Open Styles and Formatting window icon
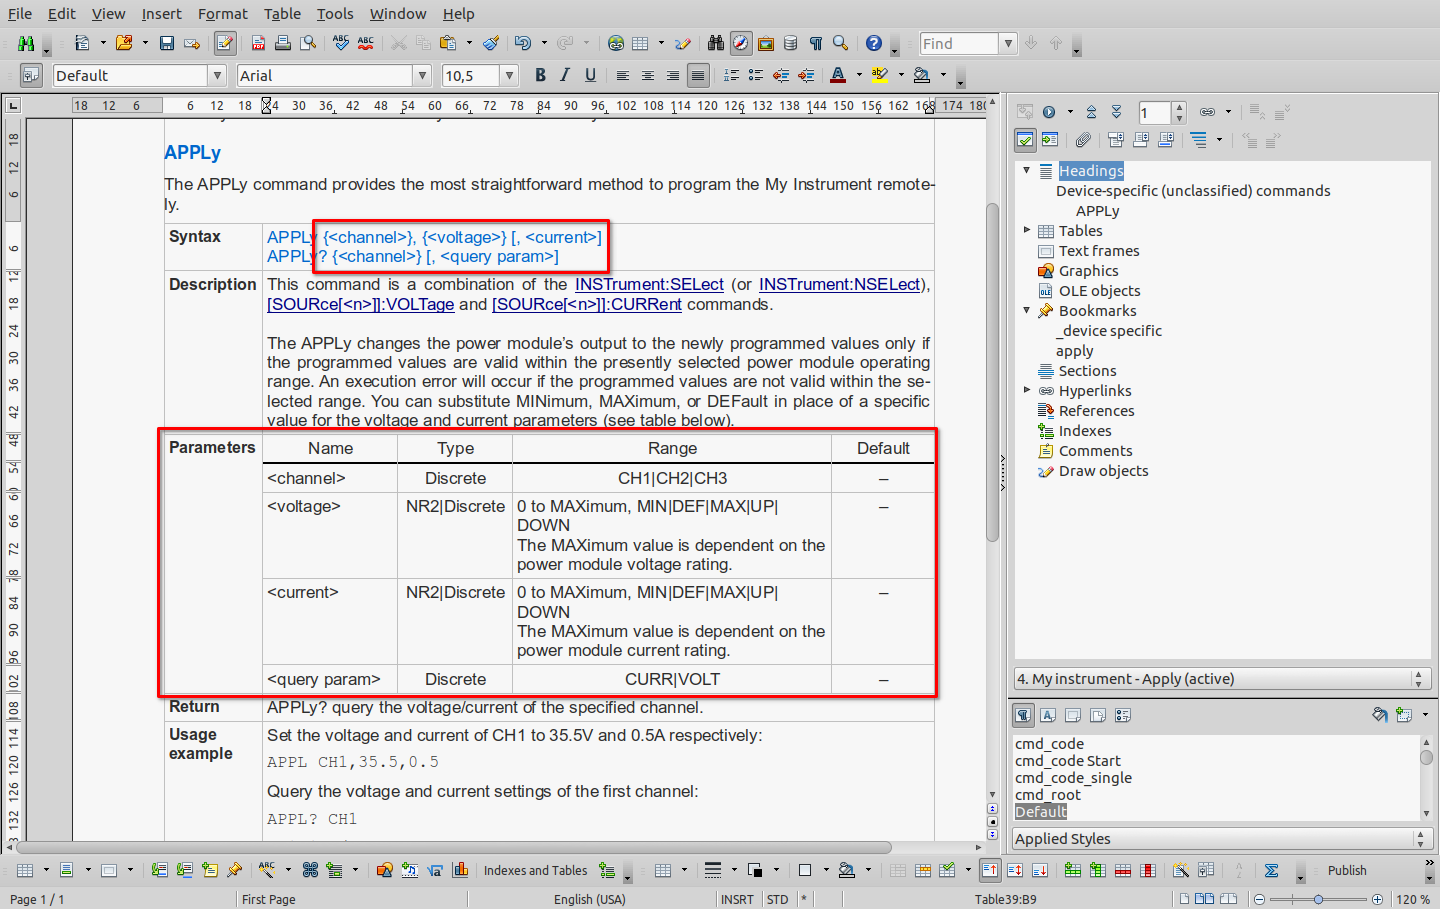Viewport: 1440px width, 909px height. 31,75
